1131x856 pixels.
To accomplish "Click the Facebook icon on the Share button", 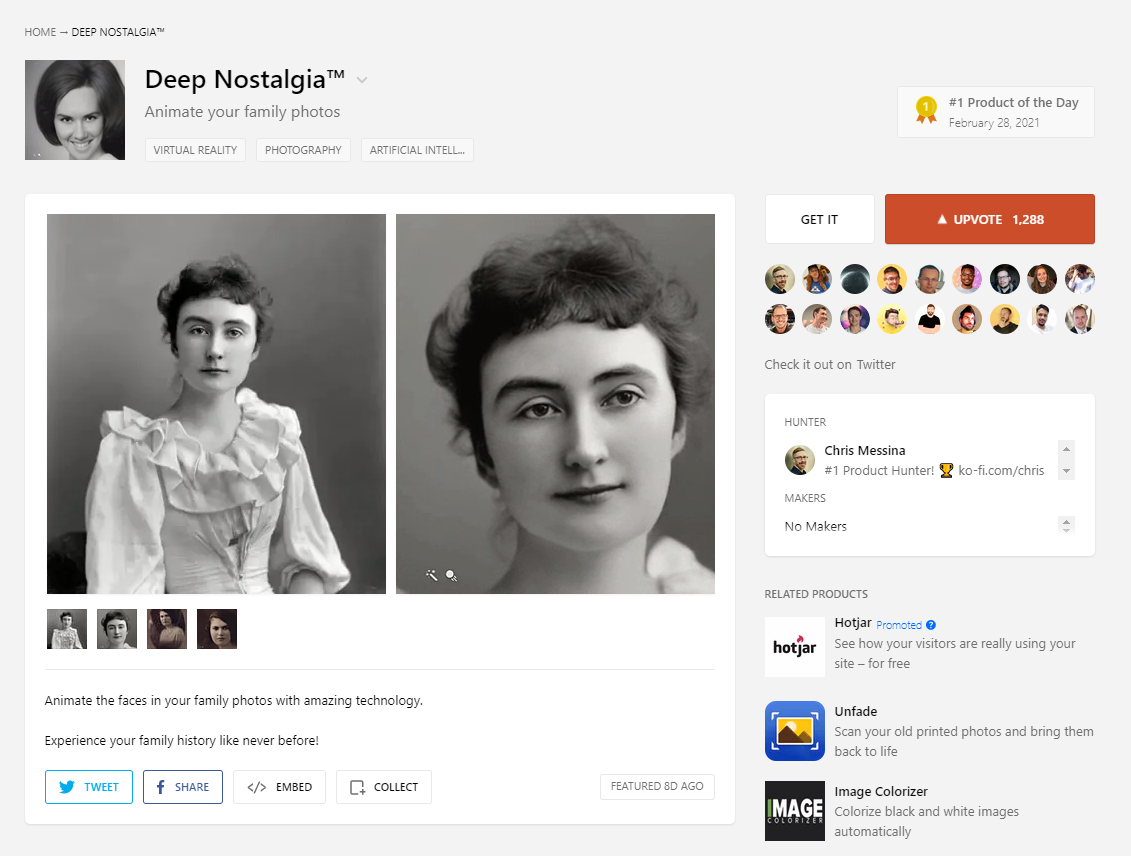I will point(158,787).
